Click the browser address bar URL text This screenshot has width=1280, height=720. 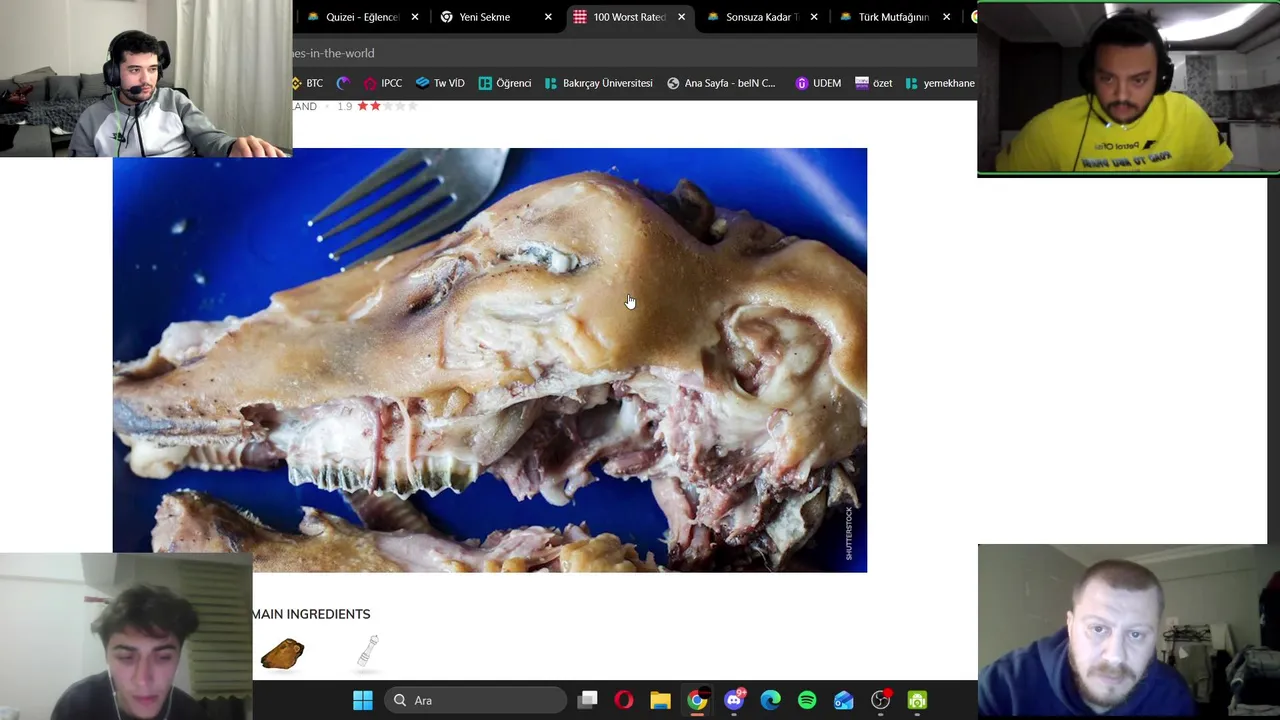pos(334,53)
